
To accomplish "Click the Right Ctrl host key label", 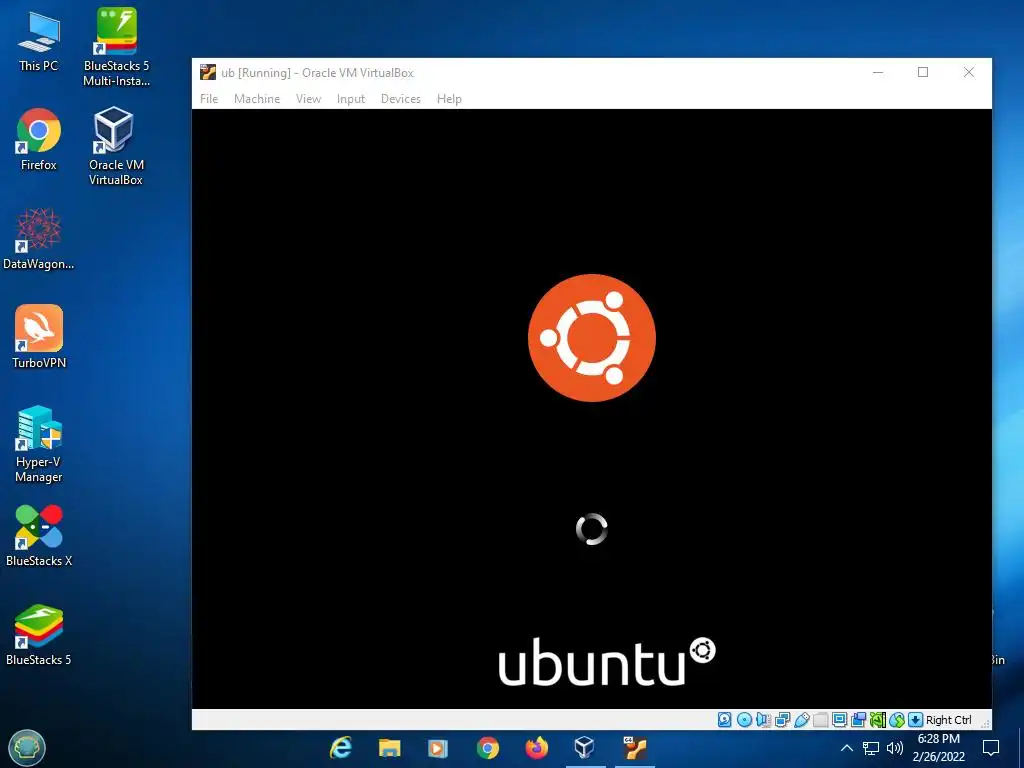I will click(949, 720).
